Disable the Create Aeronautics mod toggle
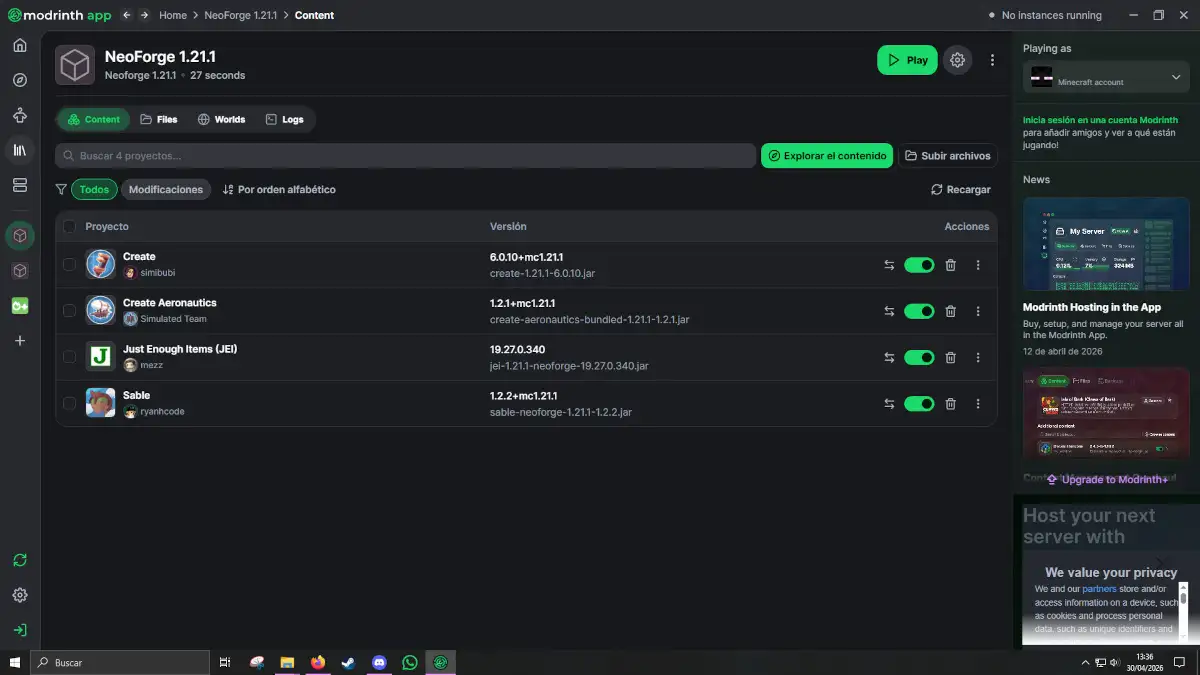The width and height of the screenshot is (1200, 675). click(x=918, y=311)
